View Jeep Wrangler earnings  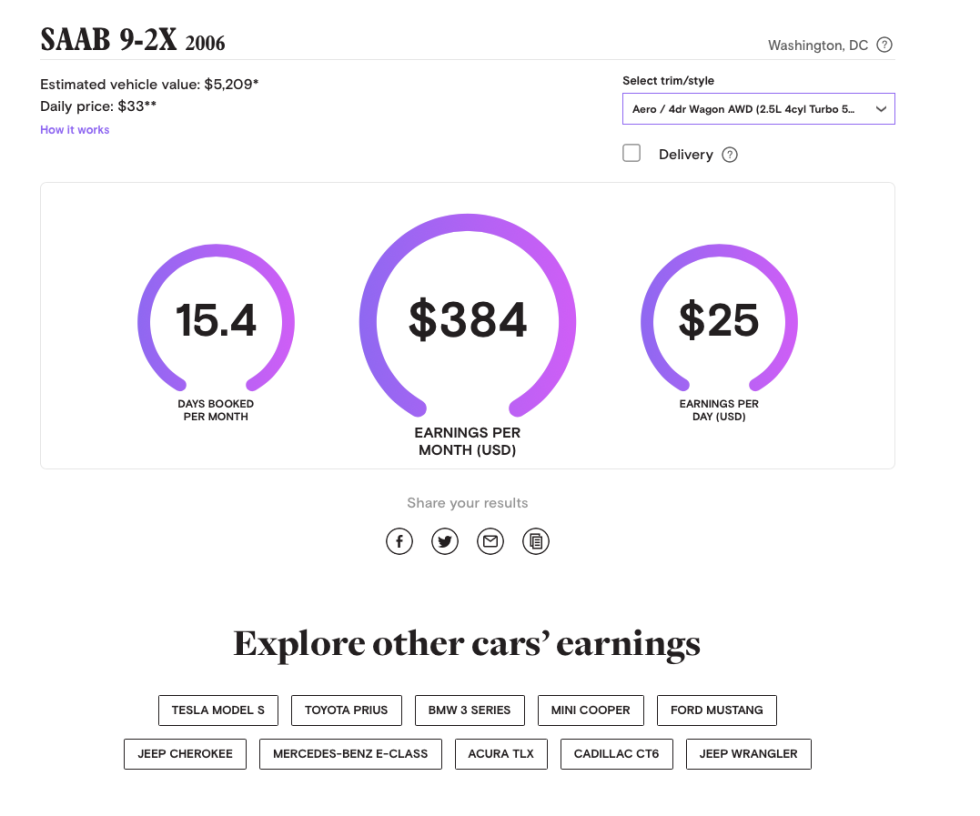pos(749,754)
